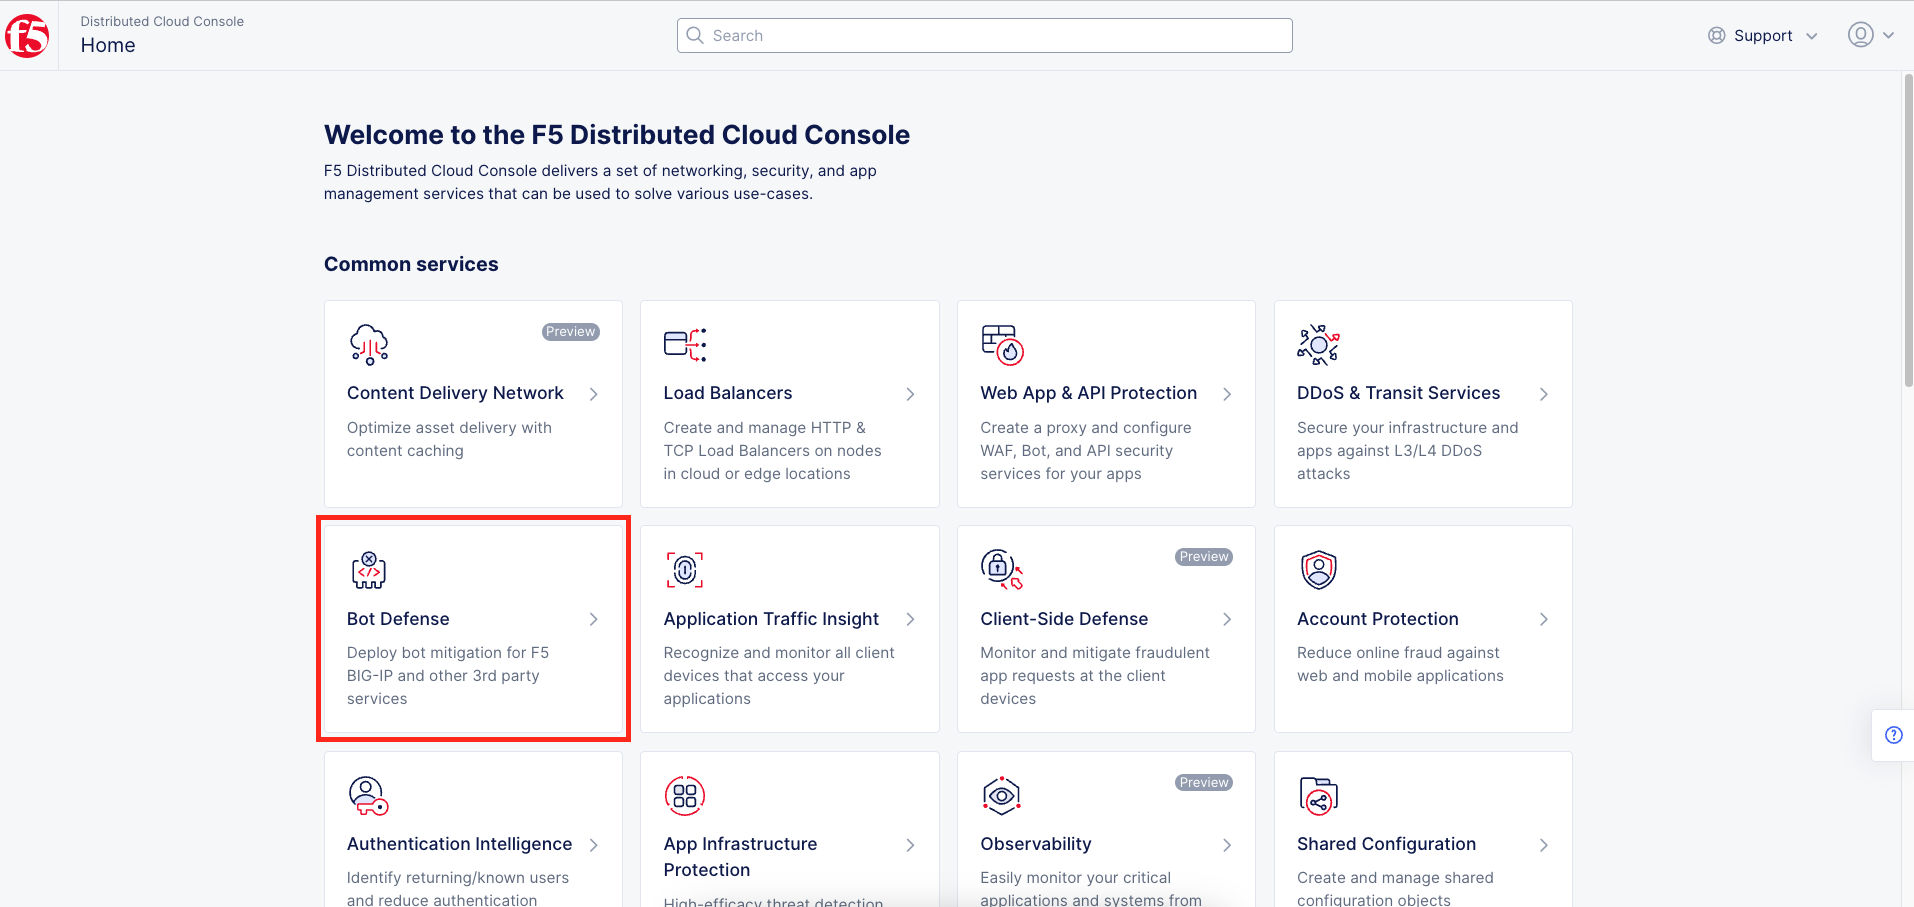The width and height of the screenshot is (1914, 907).
Task: Click the Authentication Intelligence key icon
Action: coord(368,794)
